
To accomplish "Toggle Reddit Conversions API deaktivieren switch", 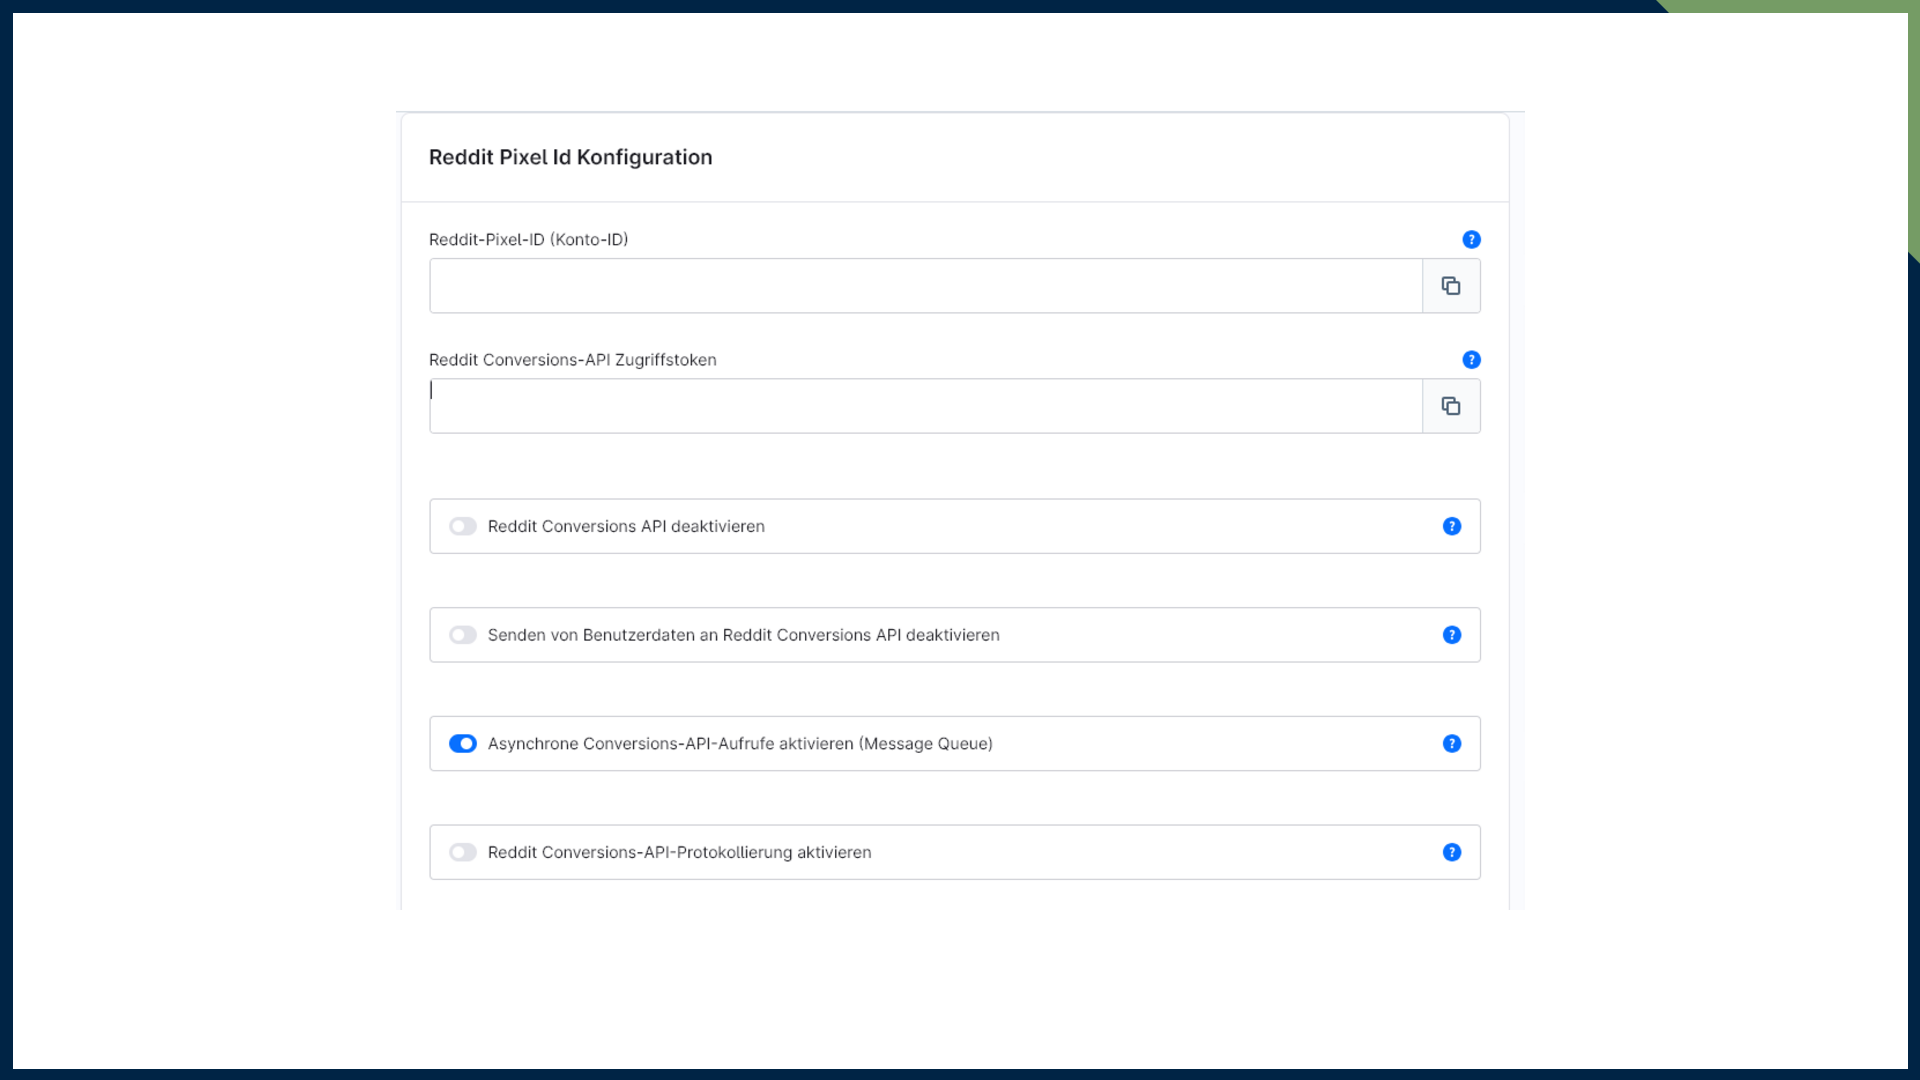I will 463,527.
